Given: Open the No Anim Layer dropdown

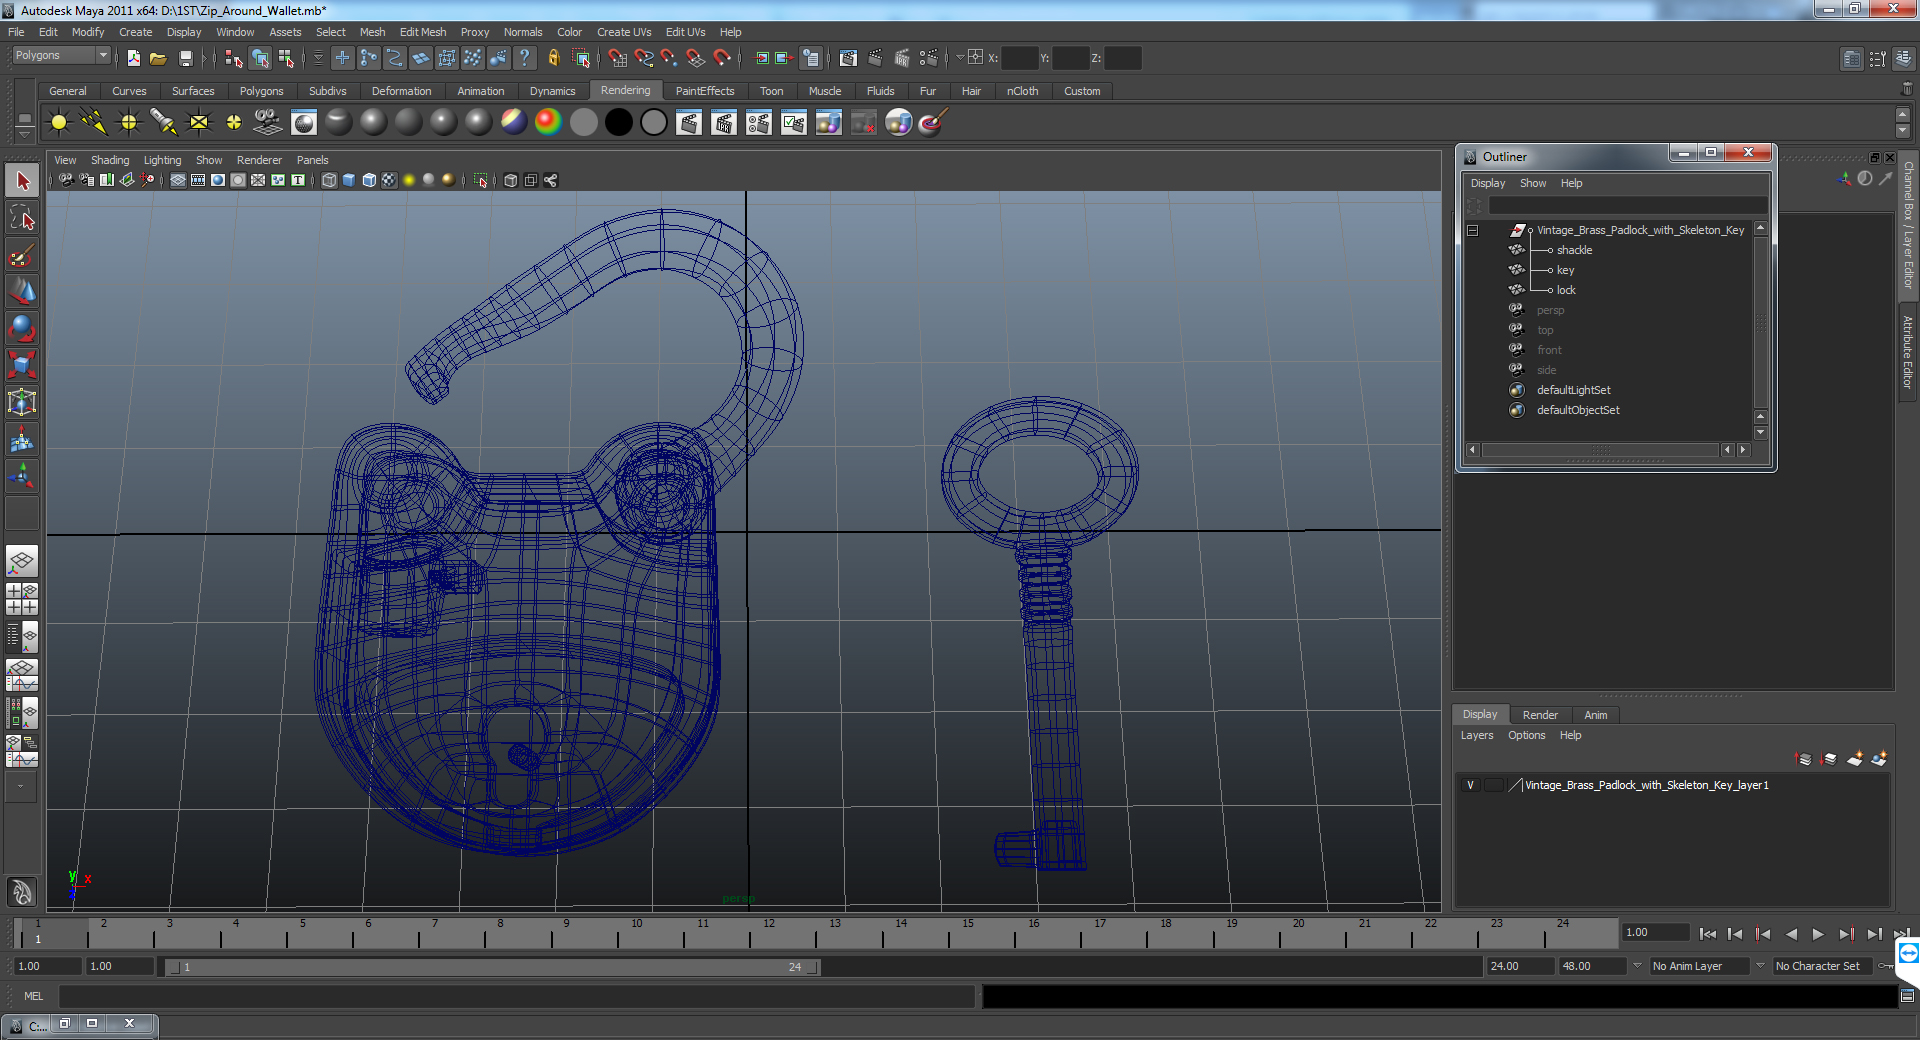Looking at the screenshot, I should (x=1699, y=966).
